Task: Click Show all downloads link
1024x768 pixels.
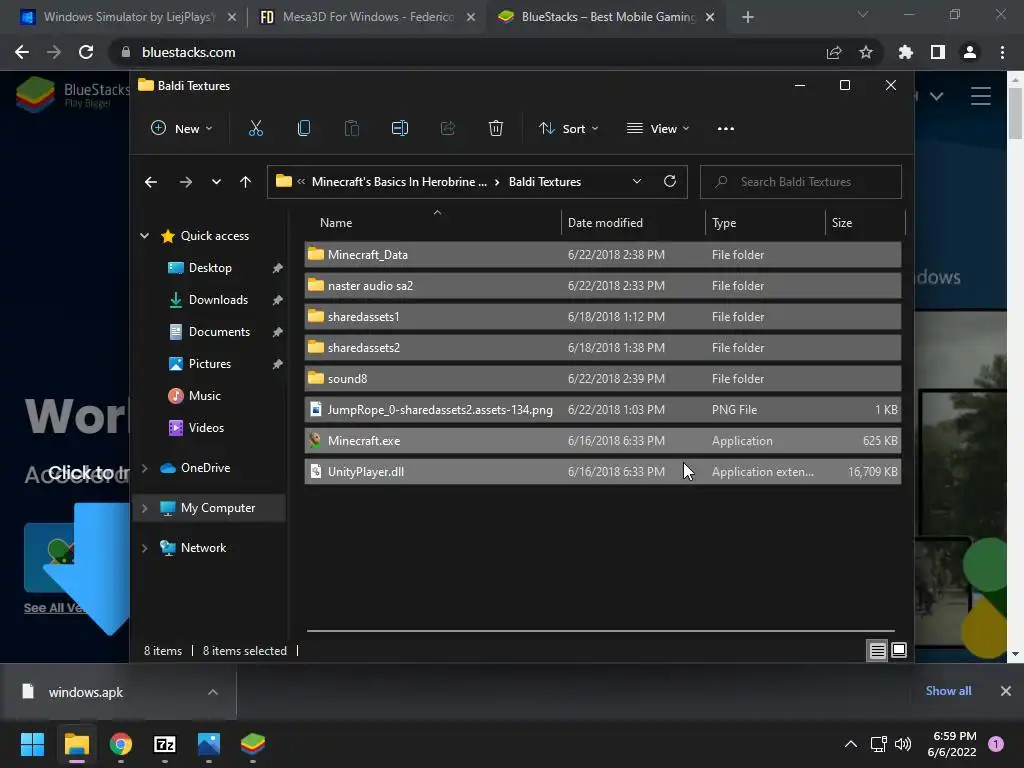Action: coord(948,691)
